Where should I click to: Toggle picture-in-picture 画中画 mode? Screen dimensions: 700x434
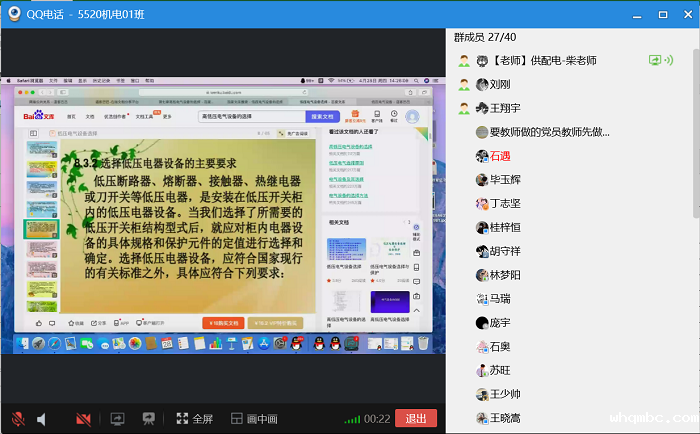(254, 418)
